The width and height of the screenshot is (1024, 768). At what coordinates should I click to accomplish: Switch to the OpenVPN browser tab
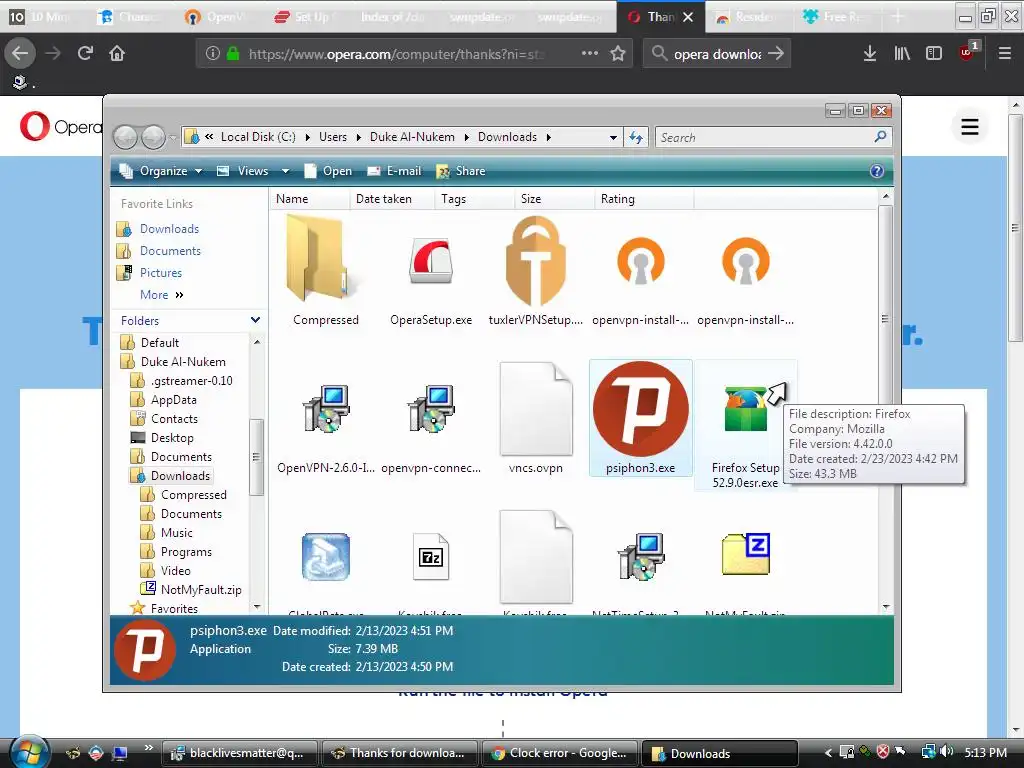215,17
